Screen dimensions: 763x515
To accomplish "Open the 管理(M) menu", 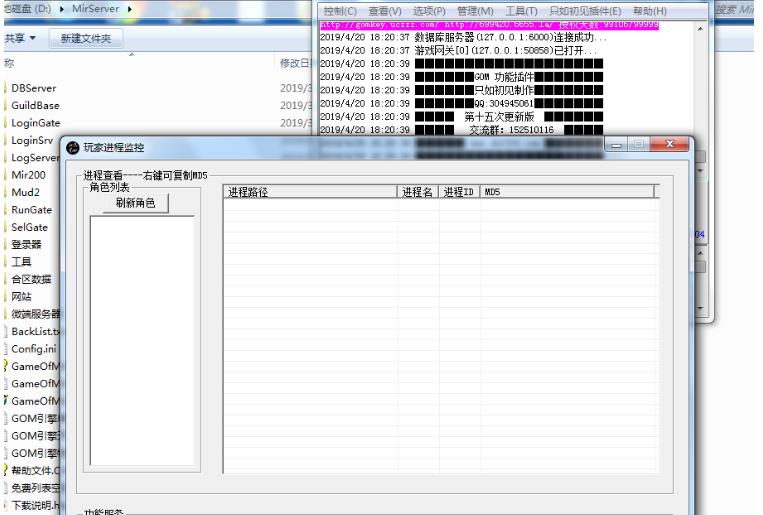I will (477, 10).
